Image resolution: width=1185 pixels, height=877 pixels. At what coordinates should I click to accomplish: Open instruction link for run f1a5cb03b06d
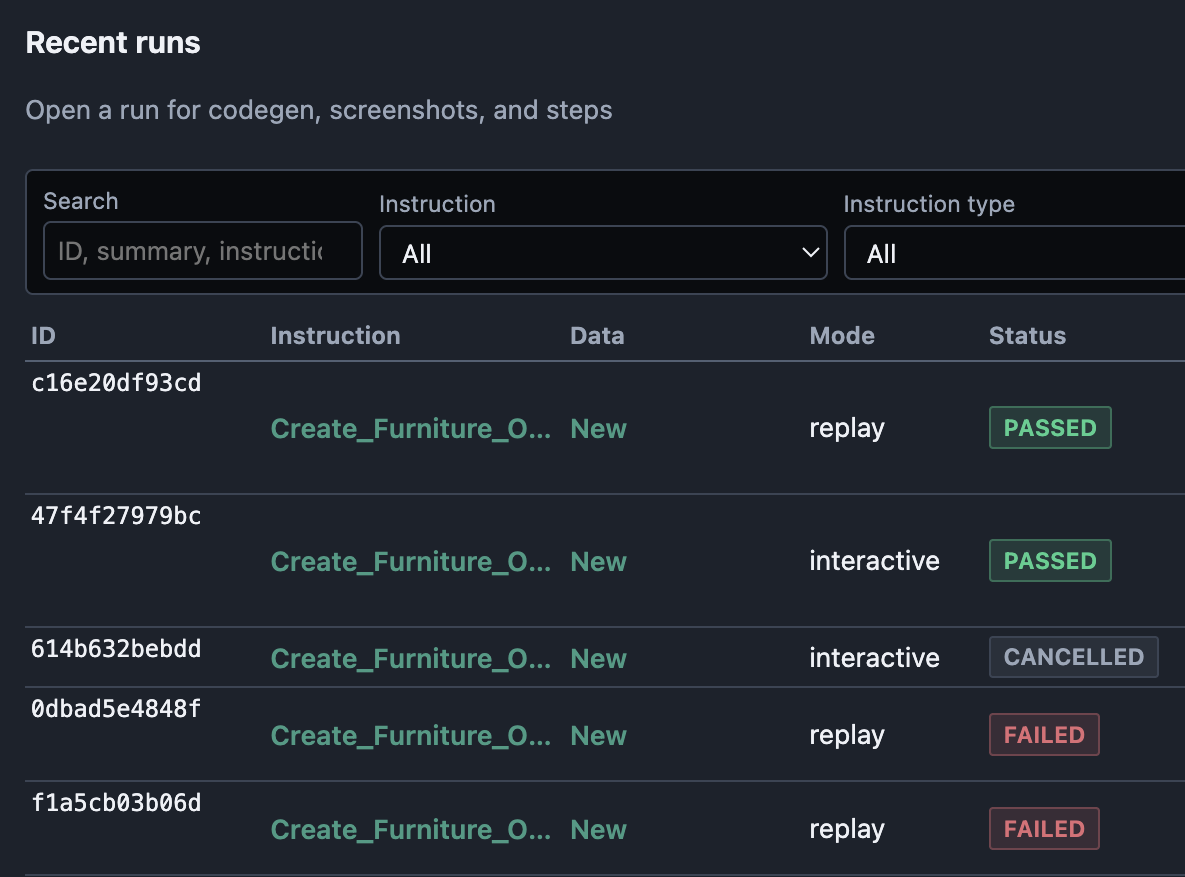coord(410,829)
